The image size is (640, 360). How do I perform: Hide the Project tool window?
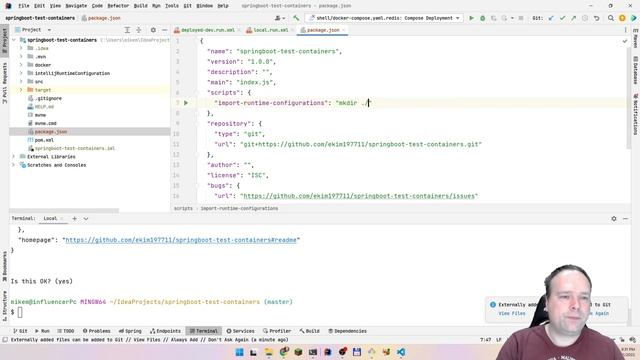164,30
